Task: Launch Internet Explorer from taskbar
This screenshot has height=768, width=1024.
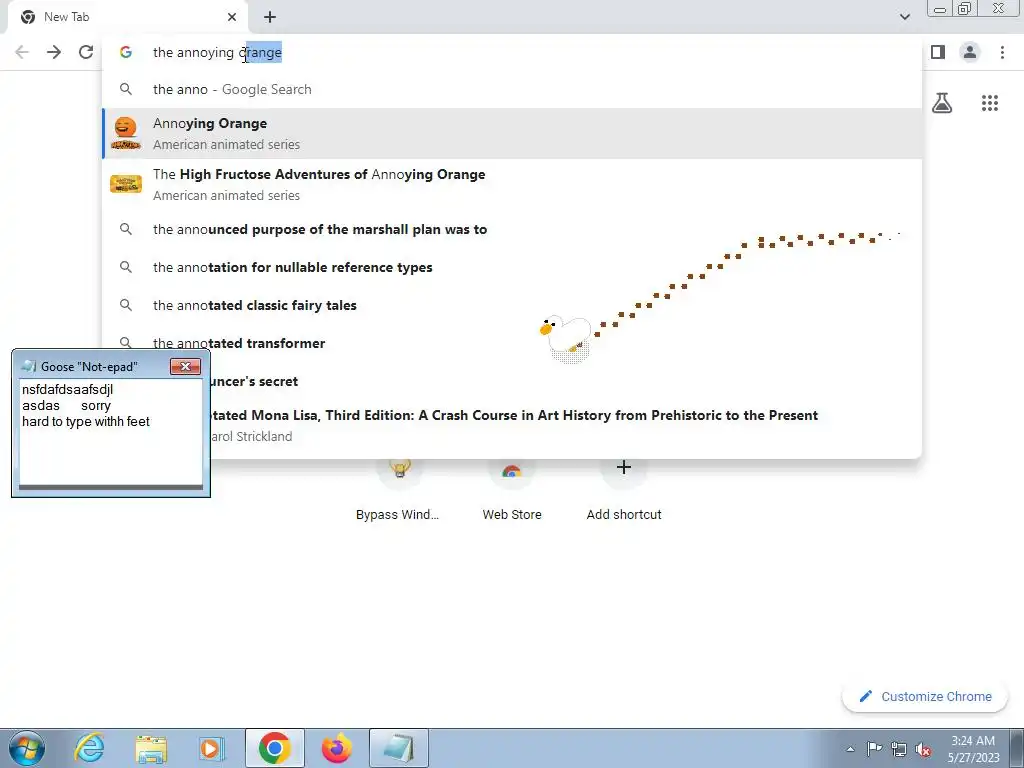Action: click(x=89, y=748)
